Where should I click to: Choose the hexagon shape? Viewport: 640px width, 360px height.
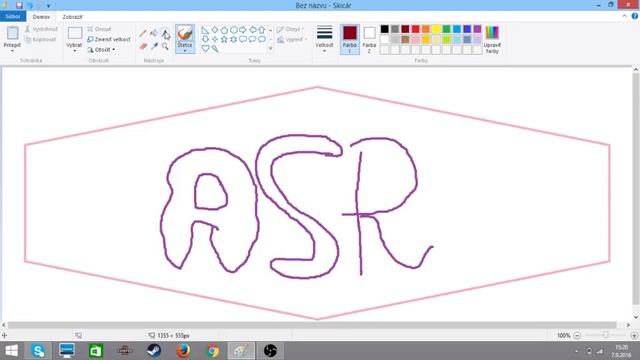pos(233,30)
